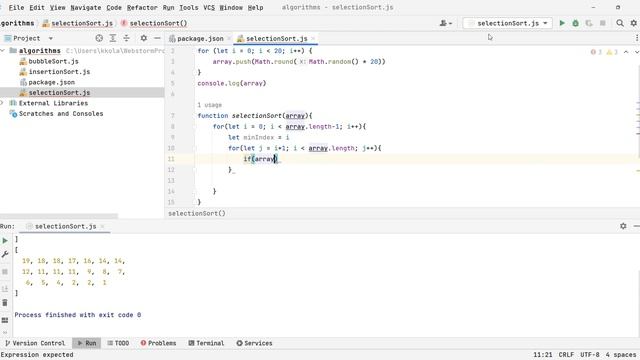The height and width of the screenshot is (360, 640).
Task: Stop process button in Run panel
Action: pos(5,271)
